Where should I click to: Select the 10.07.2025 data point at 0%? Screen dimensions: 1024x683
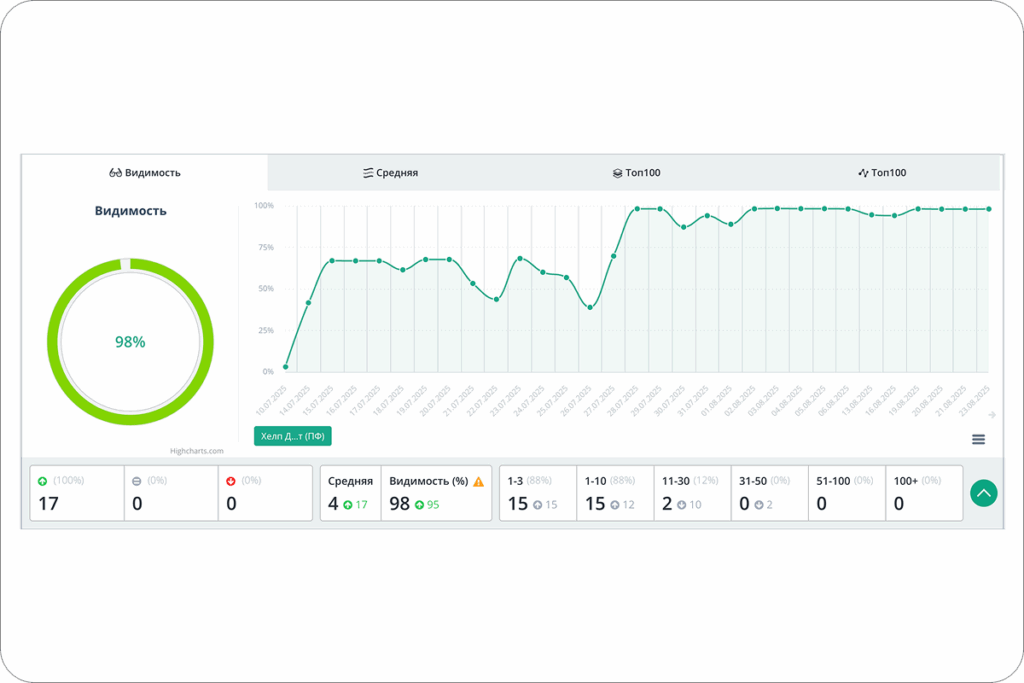click(x=285, y=367)
